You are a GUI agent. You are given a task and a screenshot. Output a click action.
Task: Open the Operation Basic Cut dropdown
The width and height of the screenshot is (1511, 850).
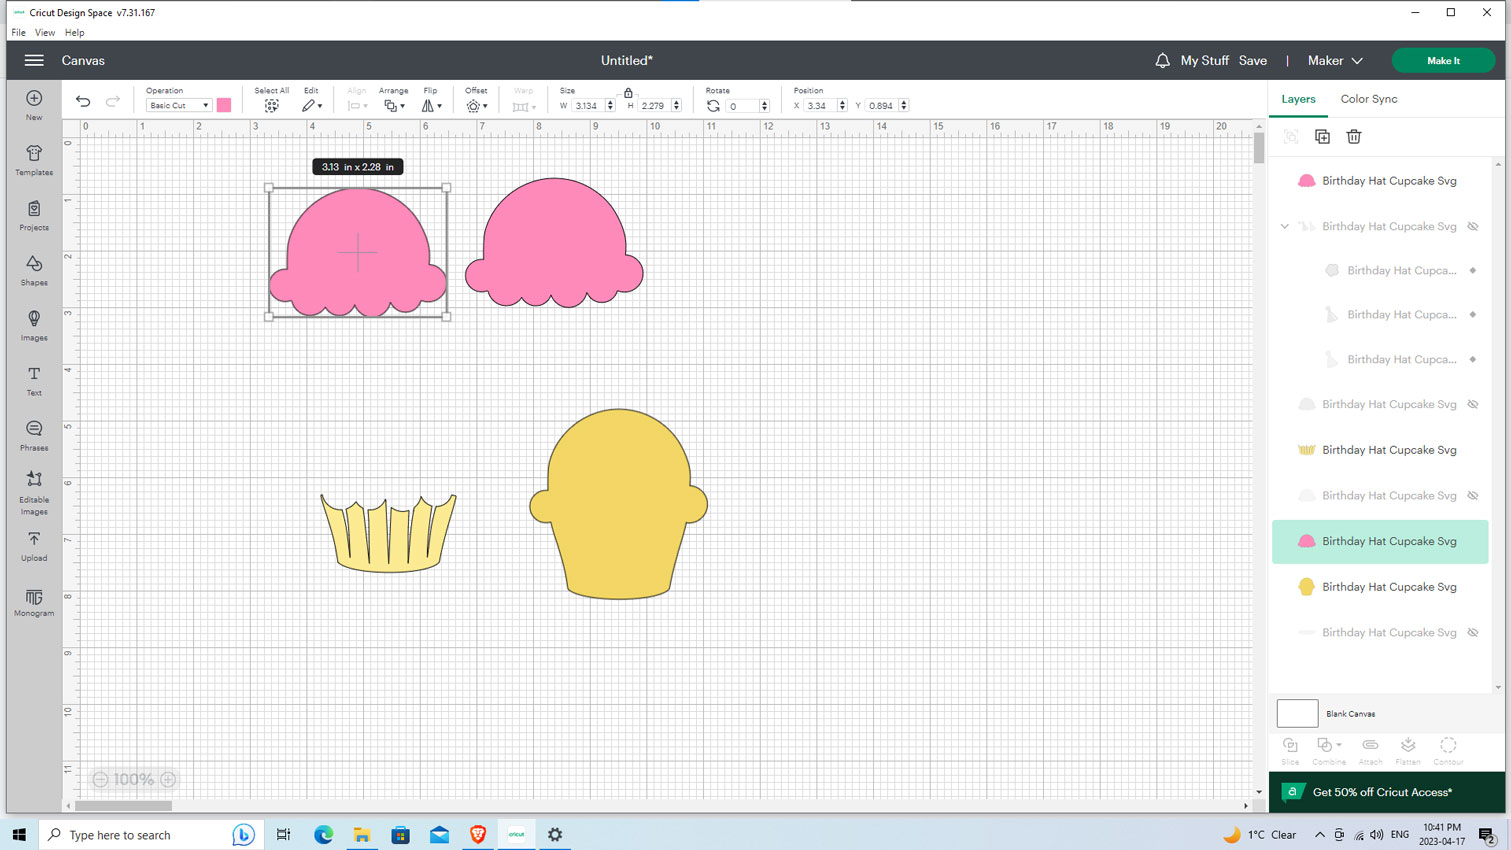[x=178, y=106]
